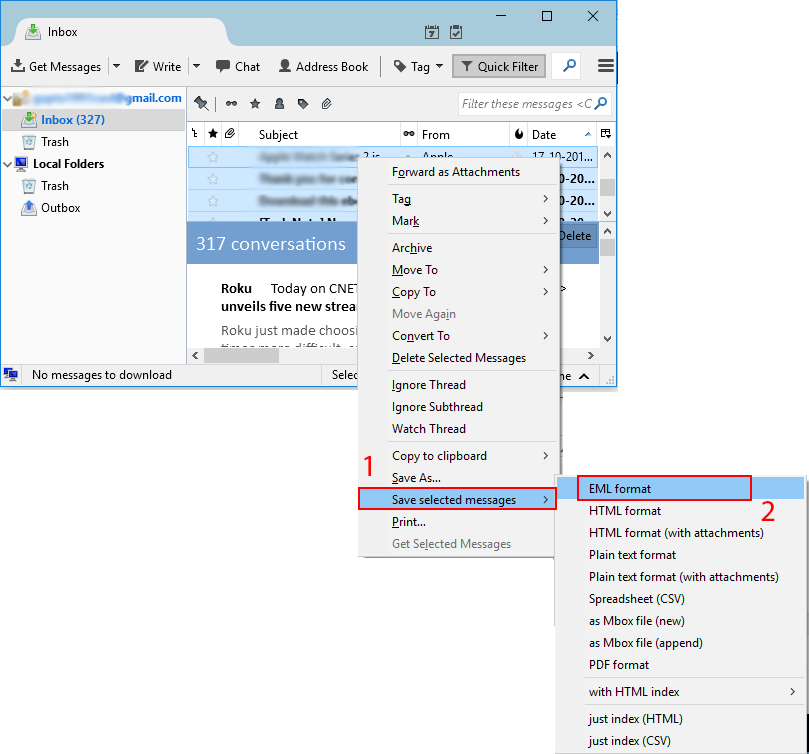809x754 pixels.
Task: Toggle the pin filter (keep filters applied)
Action: (x=201, y=103)
